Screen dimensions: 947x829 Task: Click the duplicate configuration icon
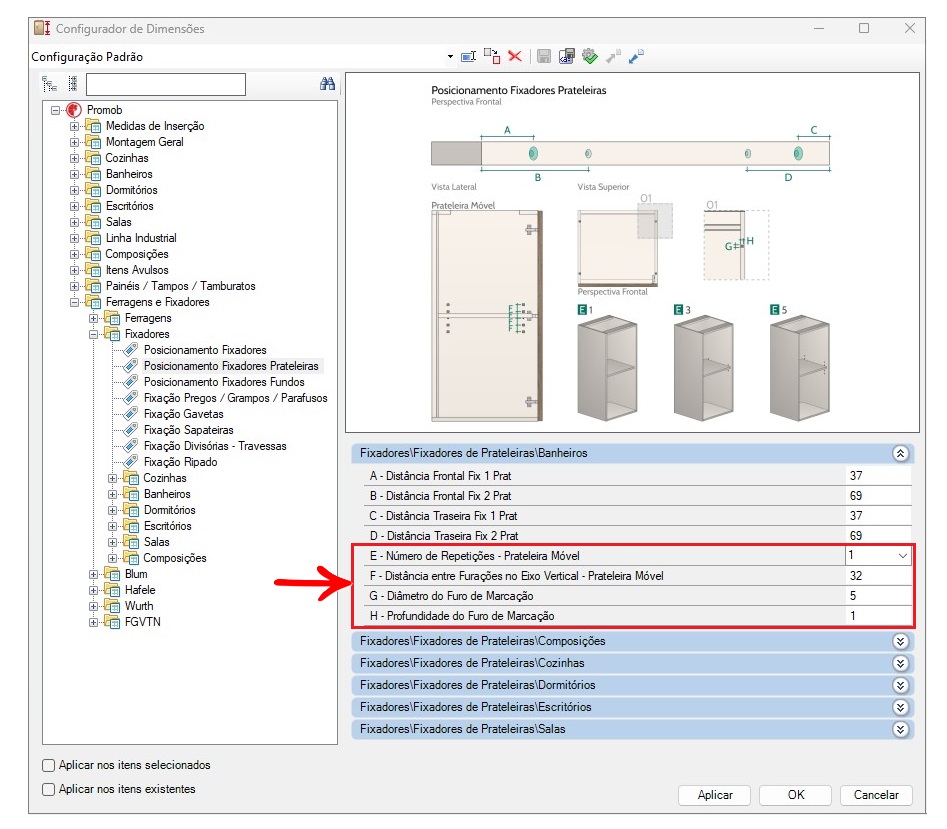(491, 57)
